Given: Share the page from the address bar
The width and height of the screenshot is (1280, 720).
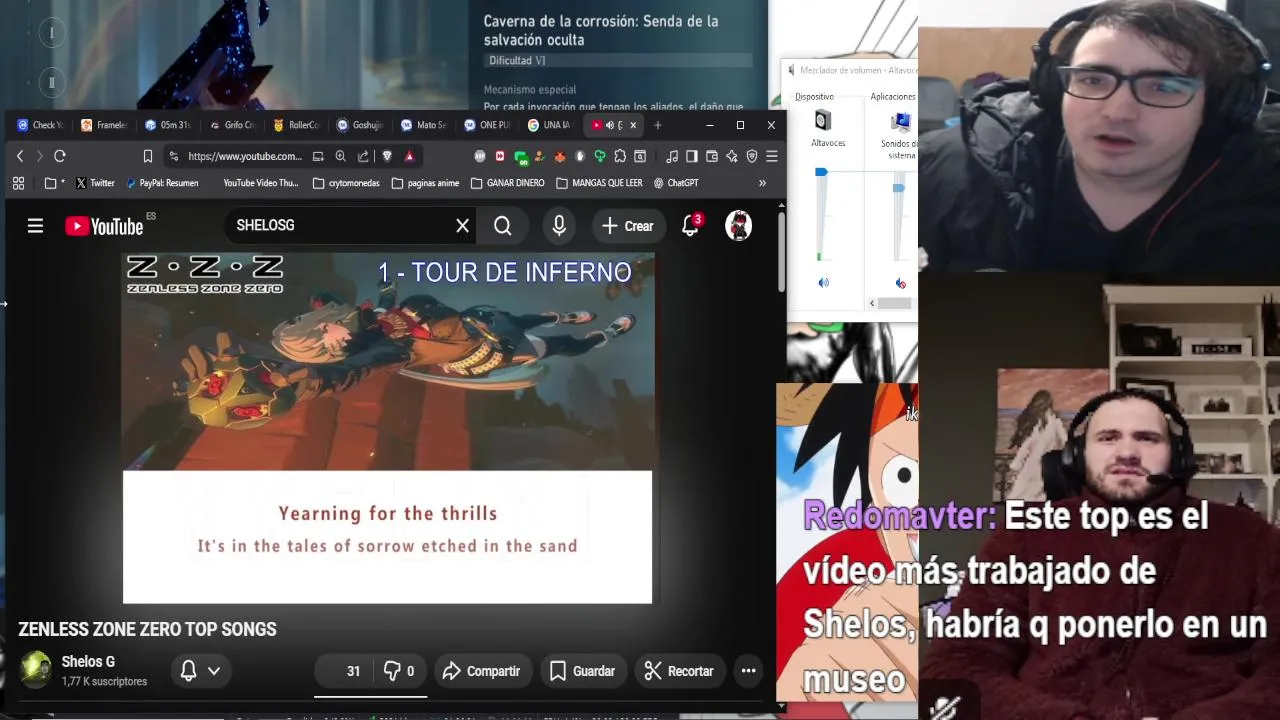Looking at the screenshot, I should click(x=363, y=156).
